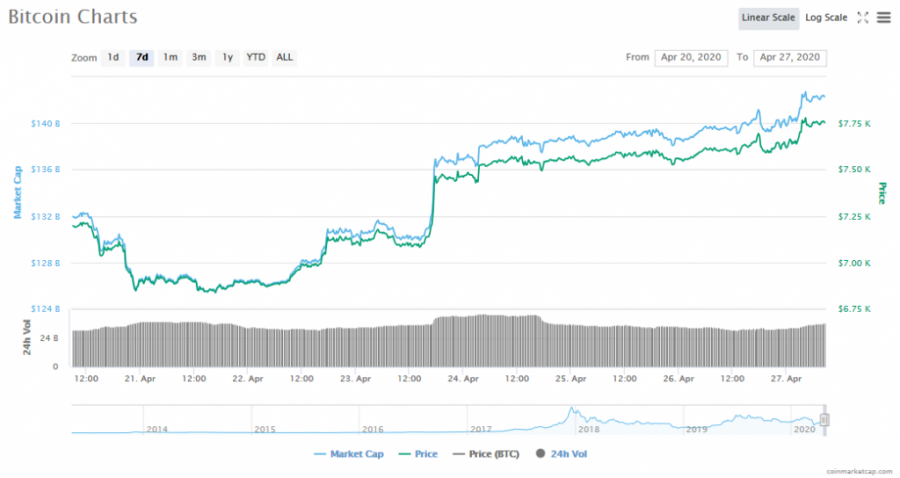Image resolution: width=900 pixels, height=478 pixels.
Task: Click the 24. Apr x-axis label
Action: [463, 379]
